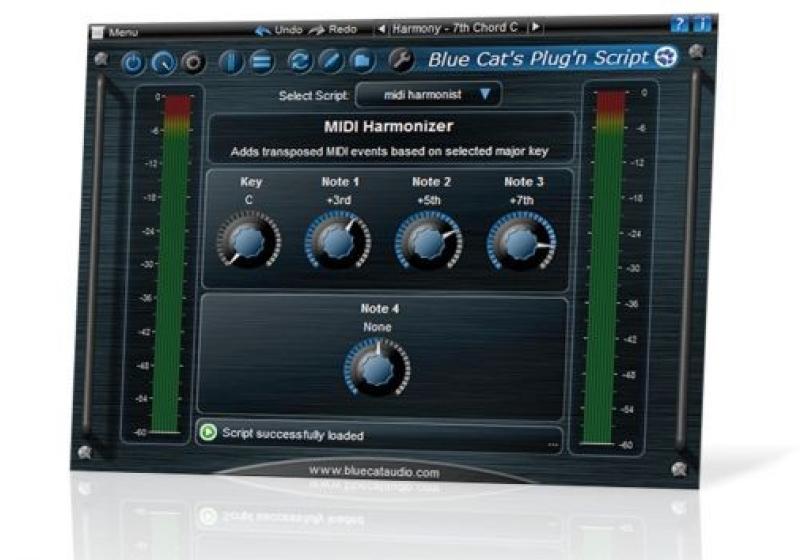Viewport: 800px width, 560px height.
Task: Open script folder icon
Action: pos(362,61)
